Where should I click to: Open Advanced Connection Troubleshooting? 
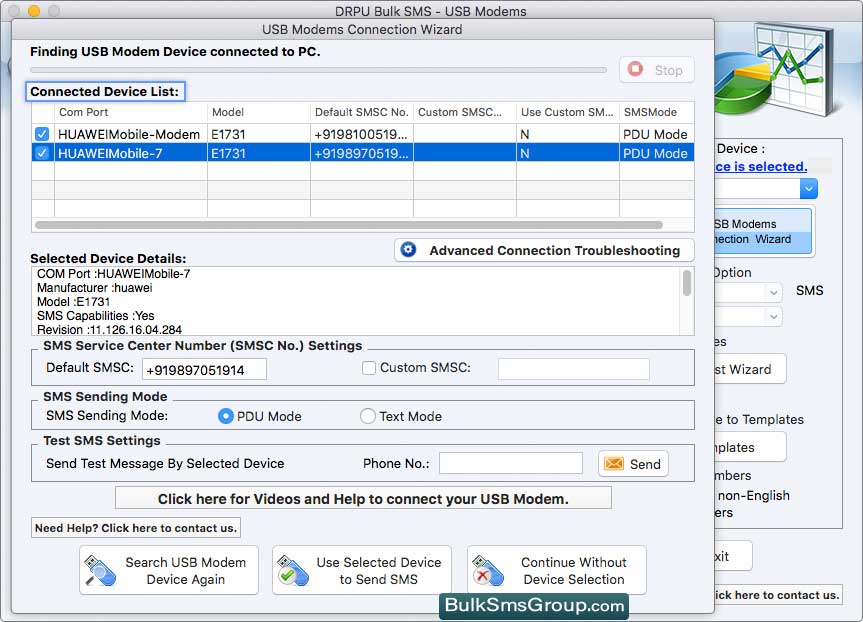[544, 250]
